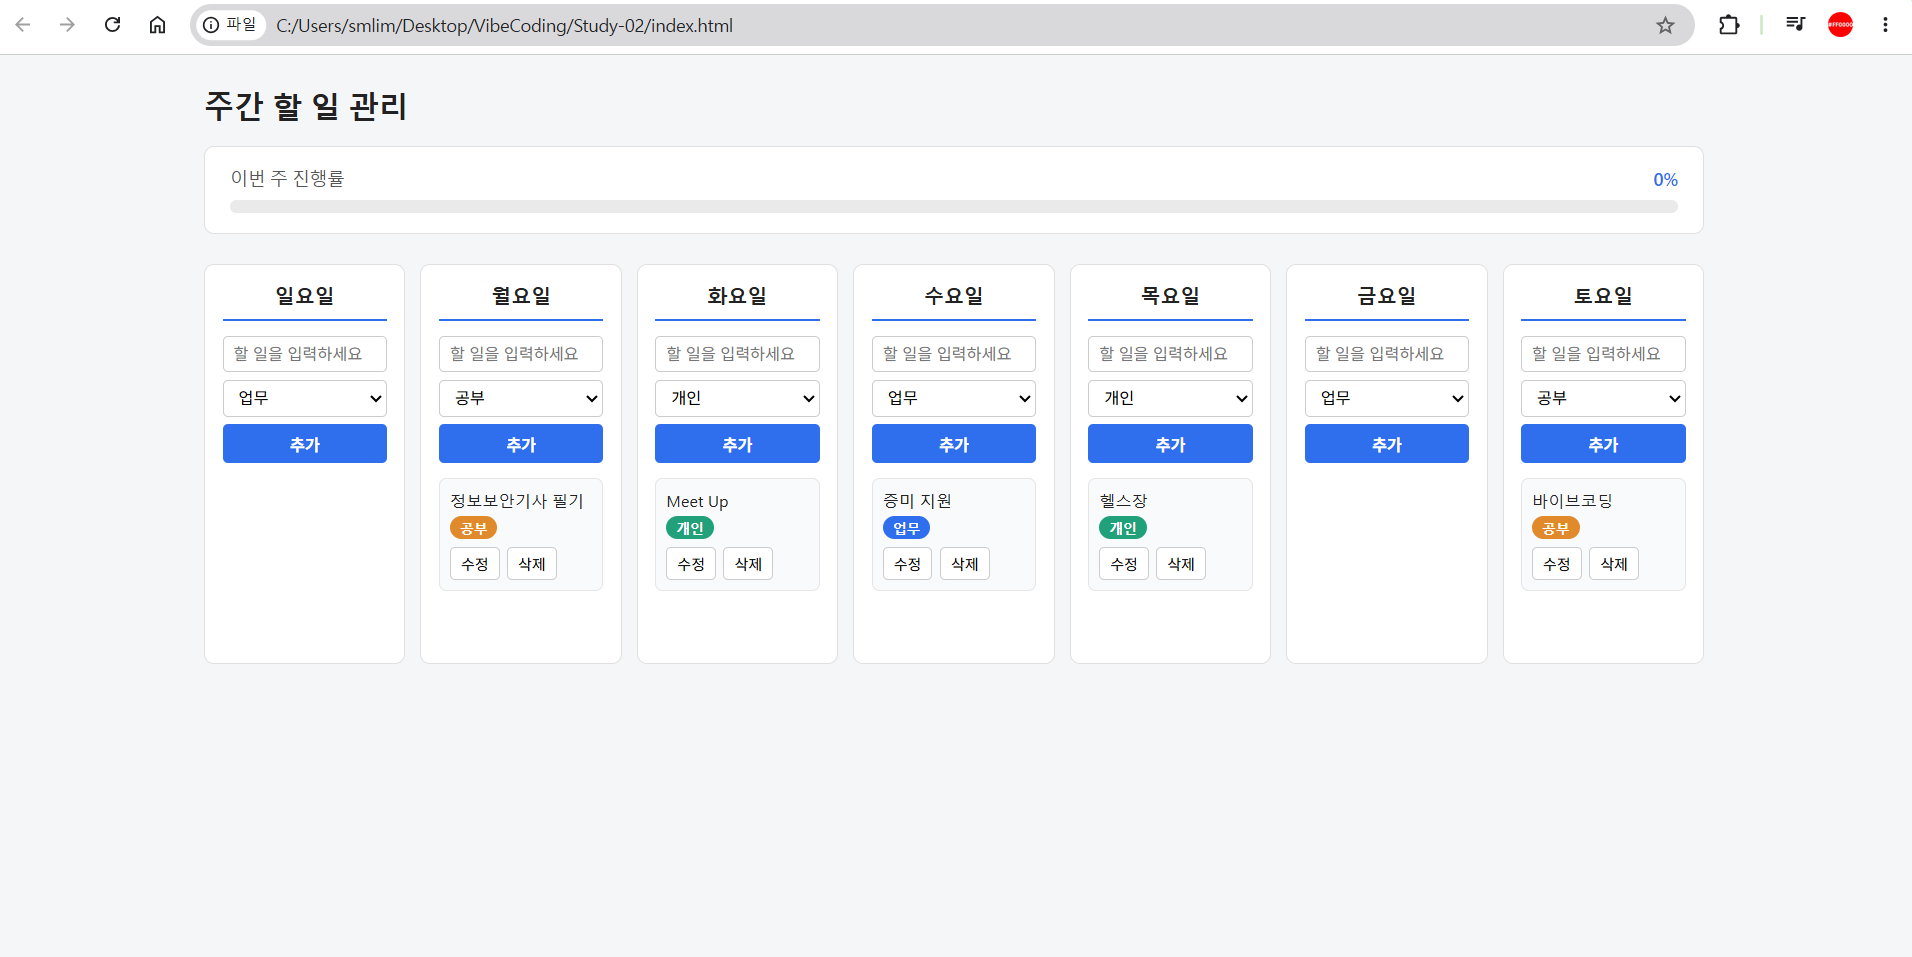Open the extensions puzzle icon
Screen dimensions: 1912x957
coord(1729,25)
